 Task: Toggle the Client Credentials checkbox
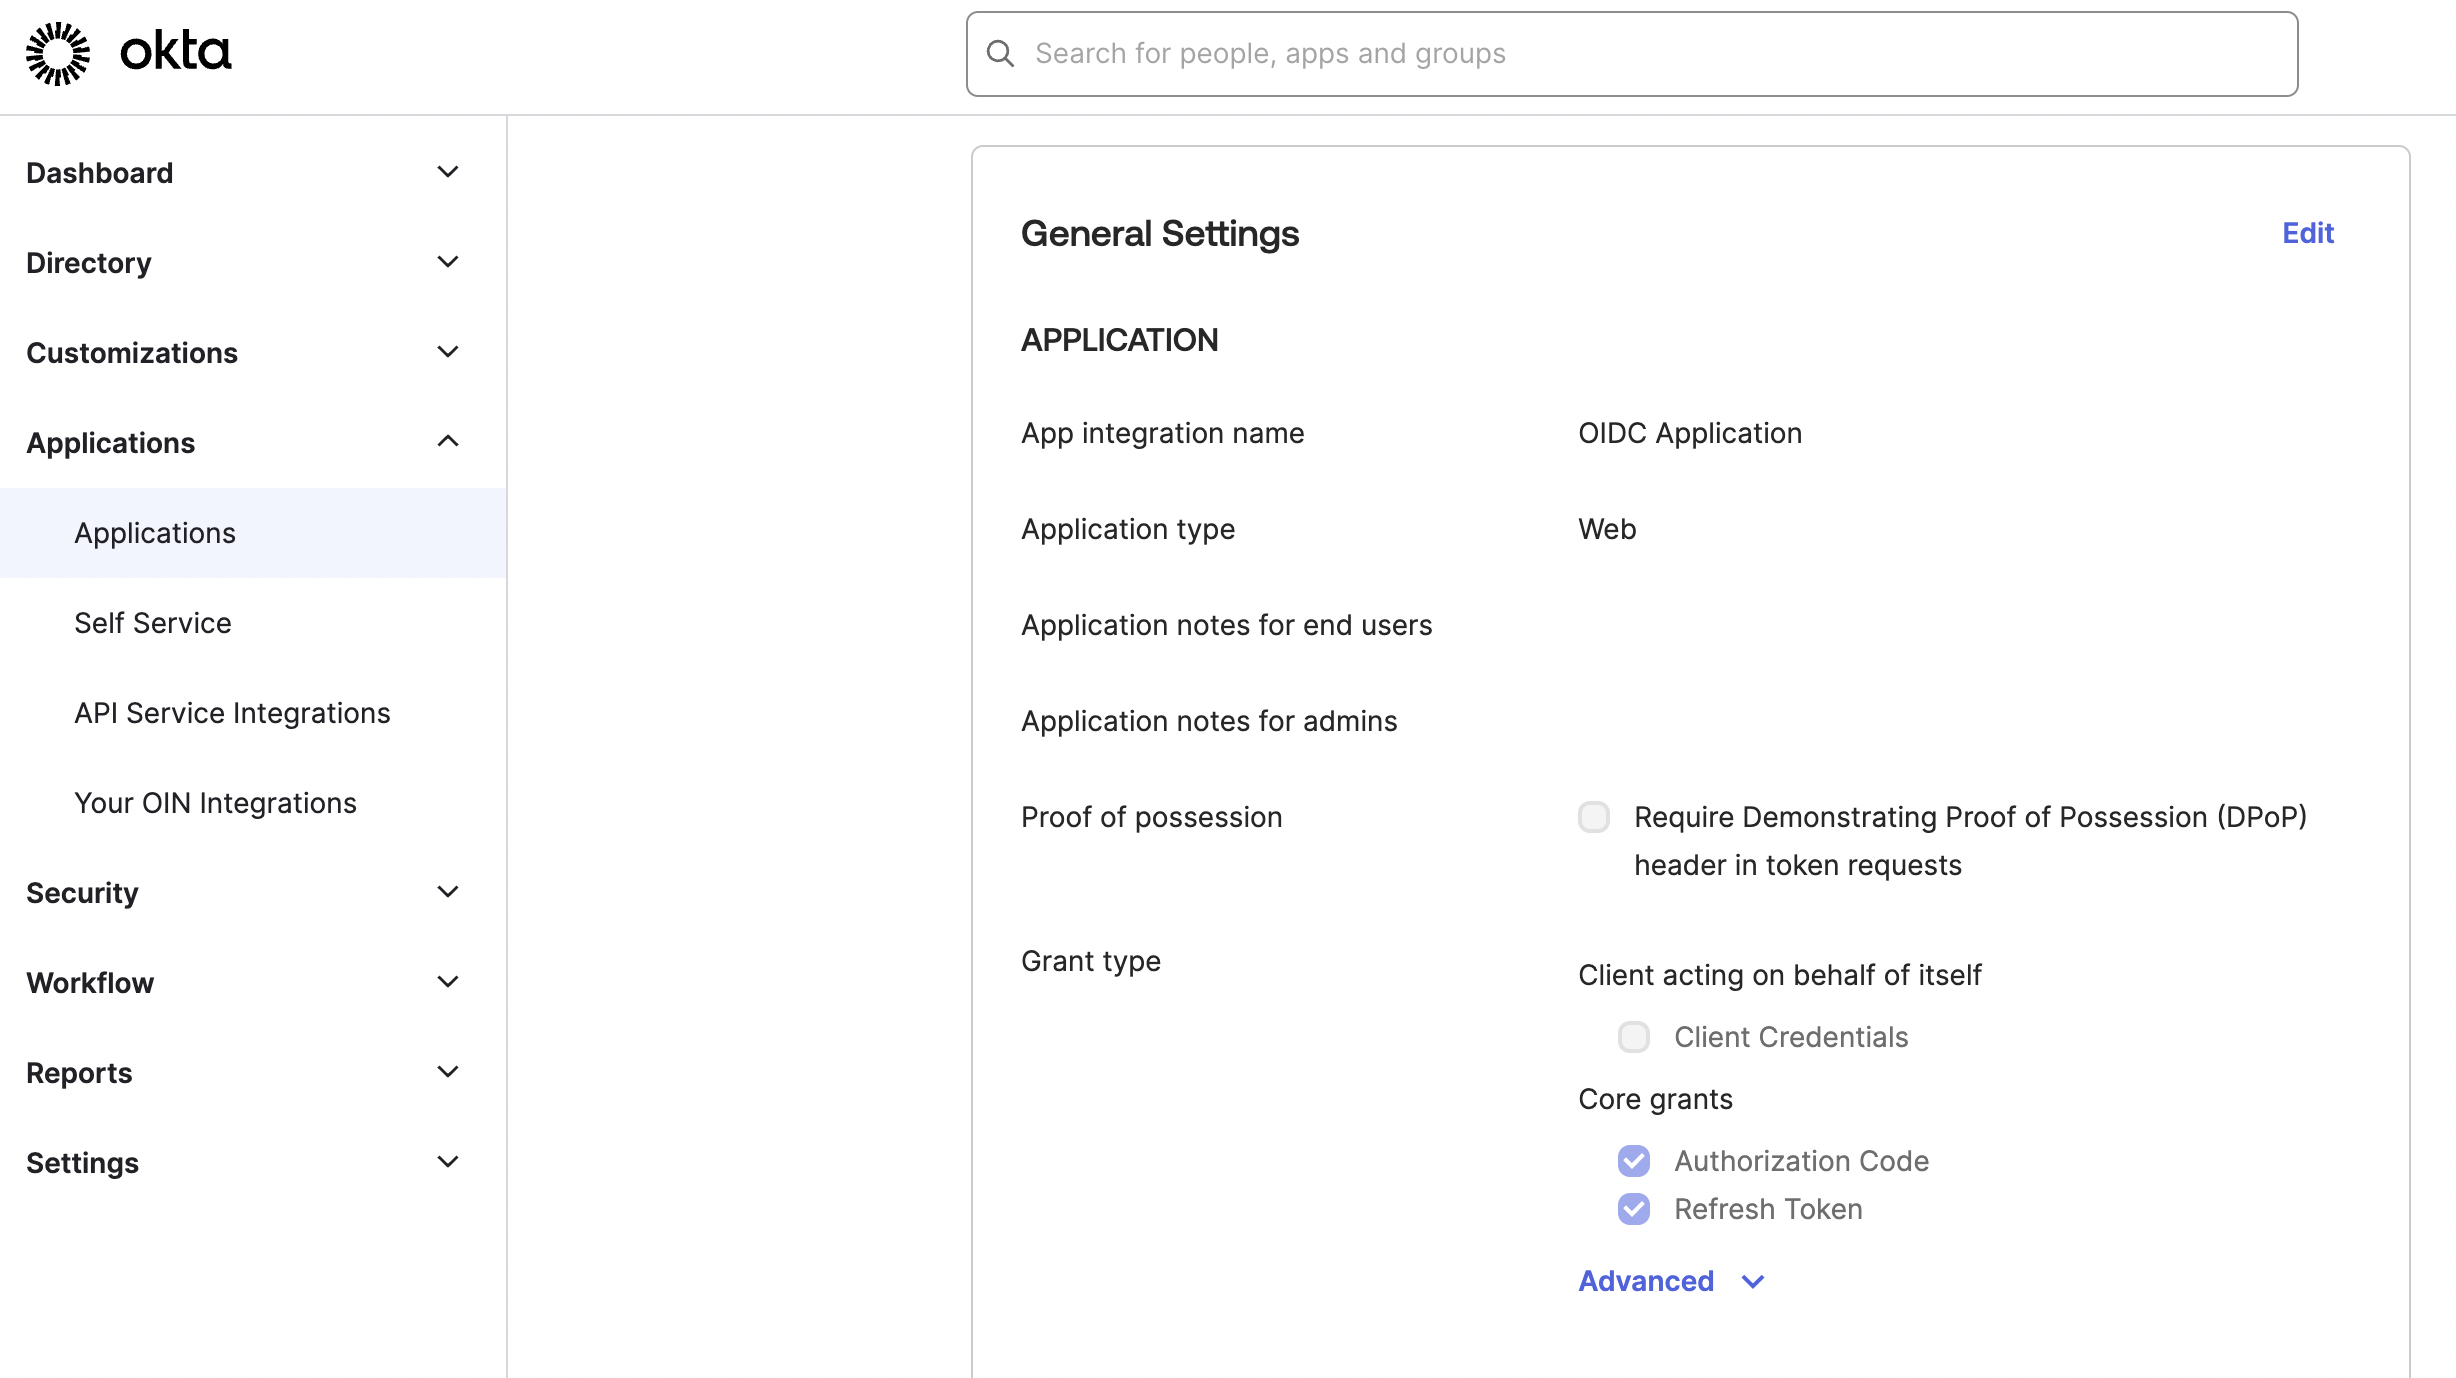(1634, 1037)
